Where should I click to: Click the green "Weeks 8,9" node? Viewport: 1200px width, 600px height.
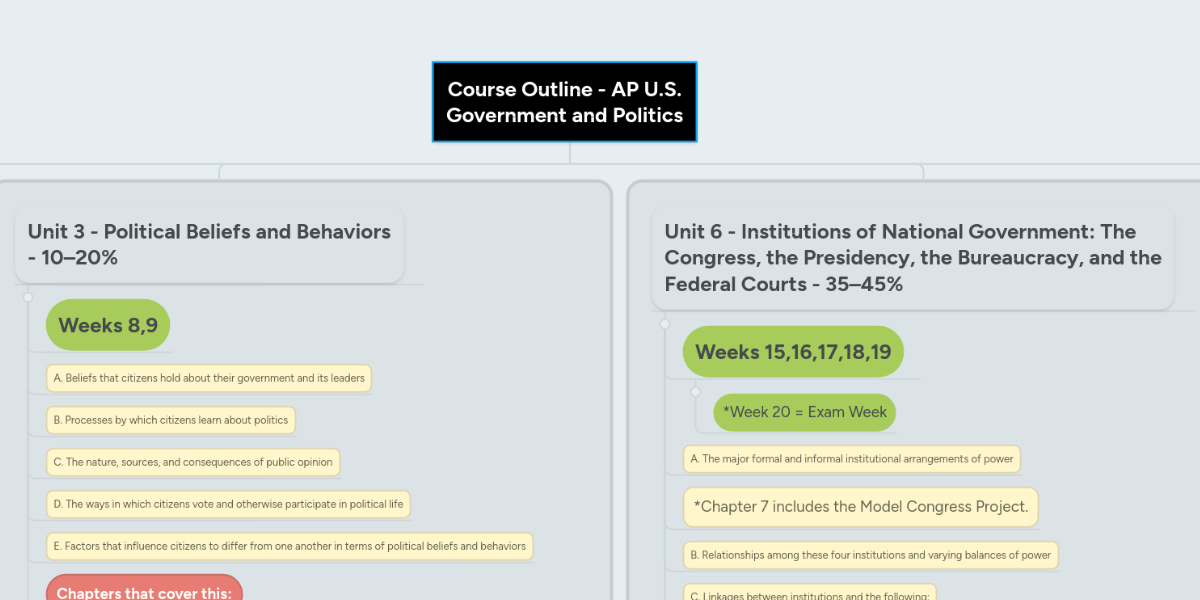click(107, 324)
